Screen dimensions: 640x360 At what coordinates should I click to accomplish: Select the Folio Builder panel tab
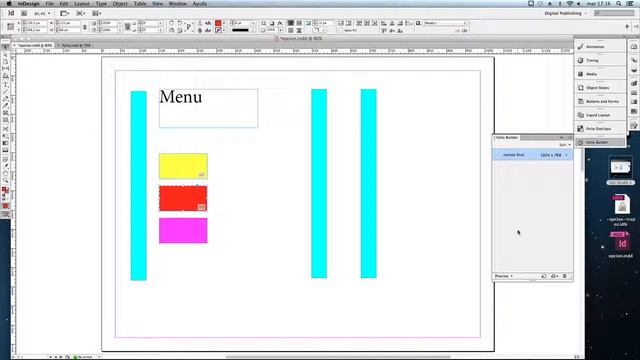point(507,138)
